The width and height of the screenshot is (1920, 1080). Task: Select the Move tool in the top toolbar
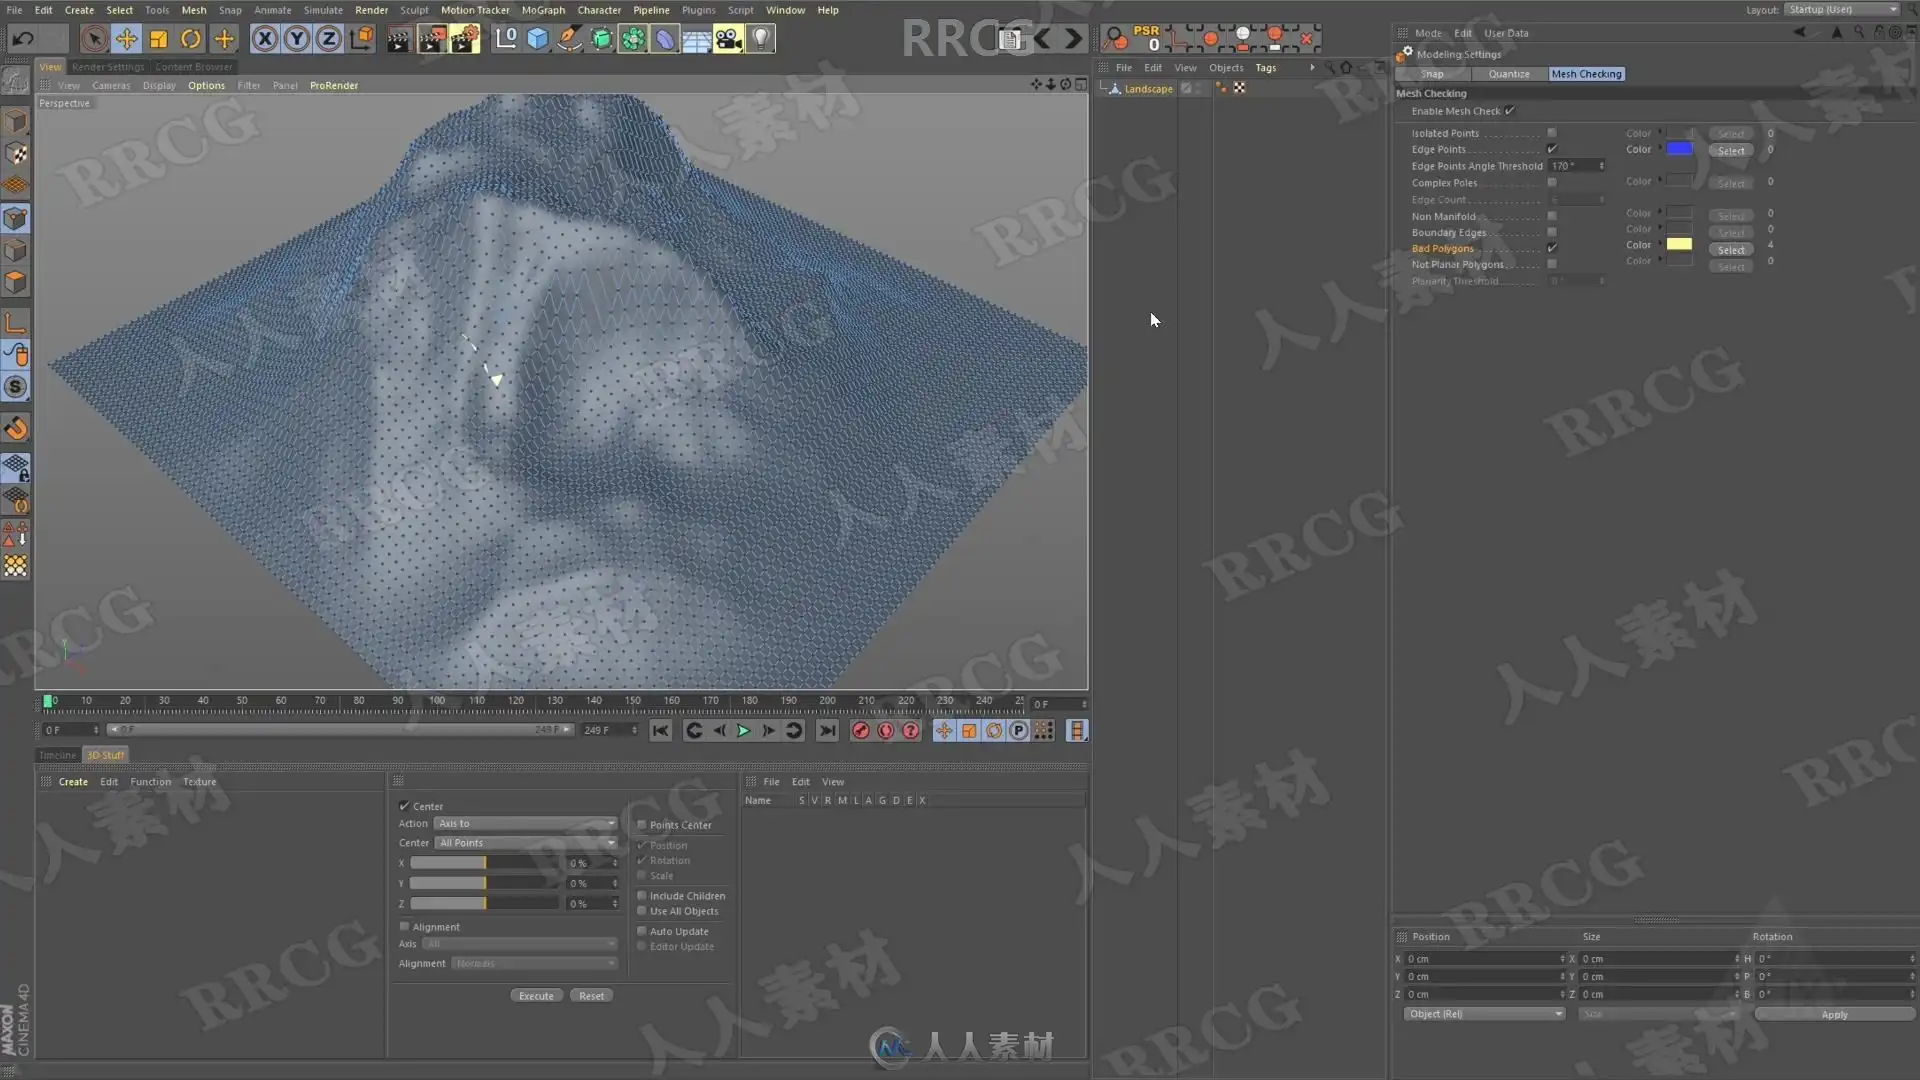point(126,39)
